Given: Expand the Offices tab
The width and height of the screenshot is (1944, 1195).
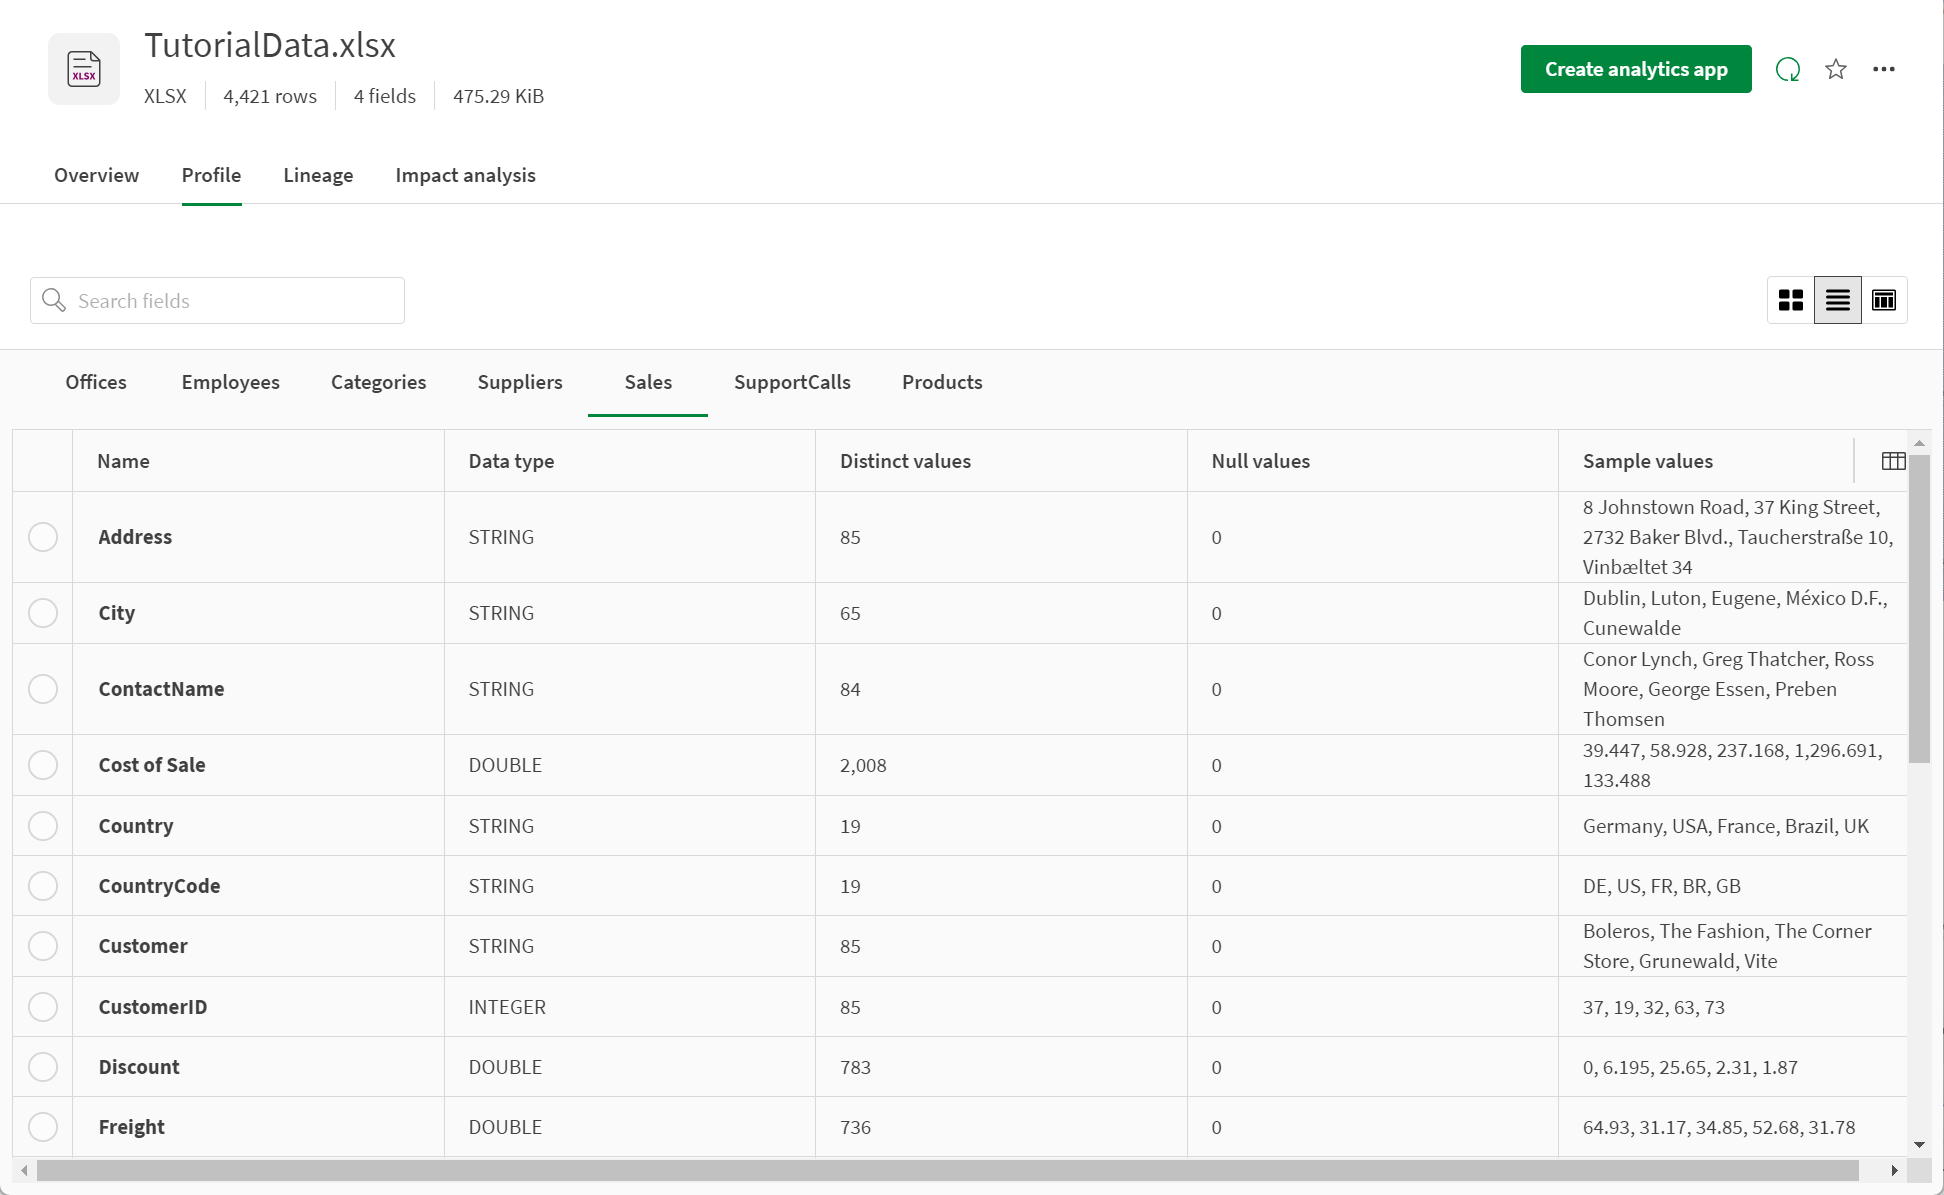Looking at the screenshot, I should pyautogui.click(x=94, y=382).
